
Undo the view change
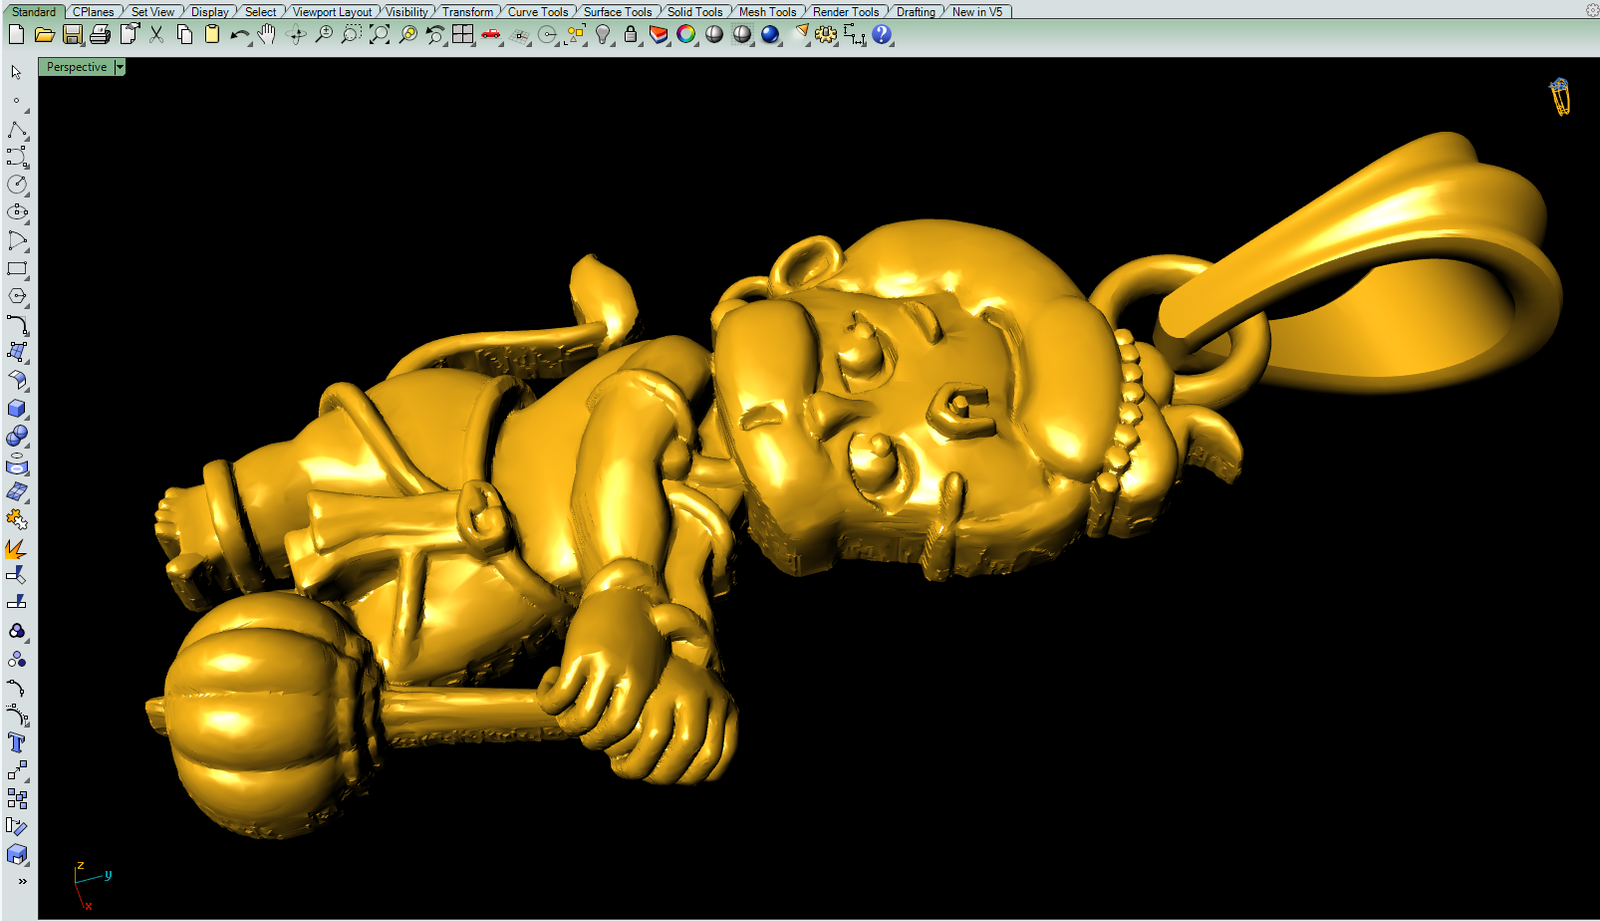(x=435, y=35)
